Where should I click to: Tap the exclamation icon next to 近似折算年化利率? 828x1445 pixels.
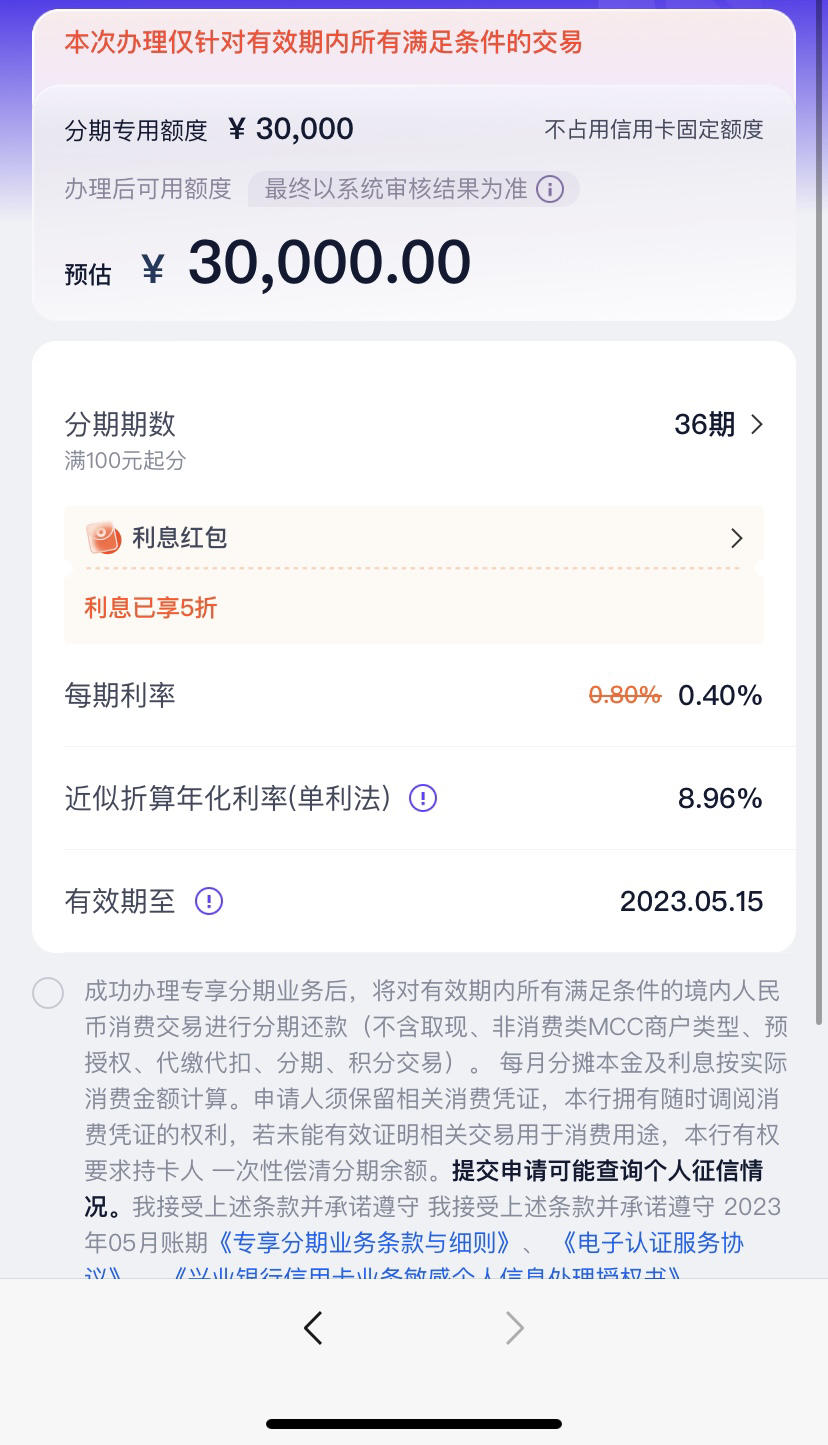coord(423,798)
